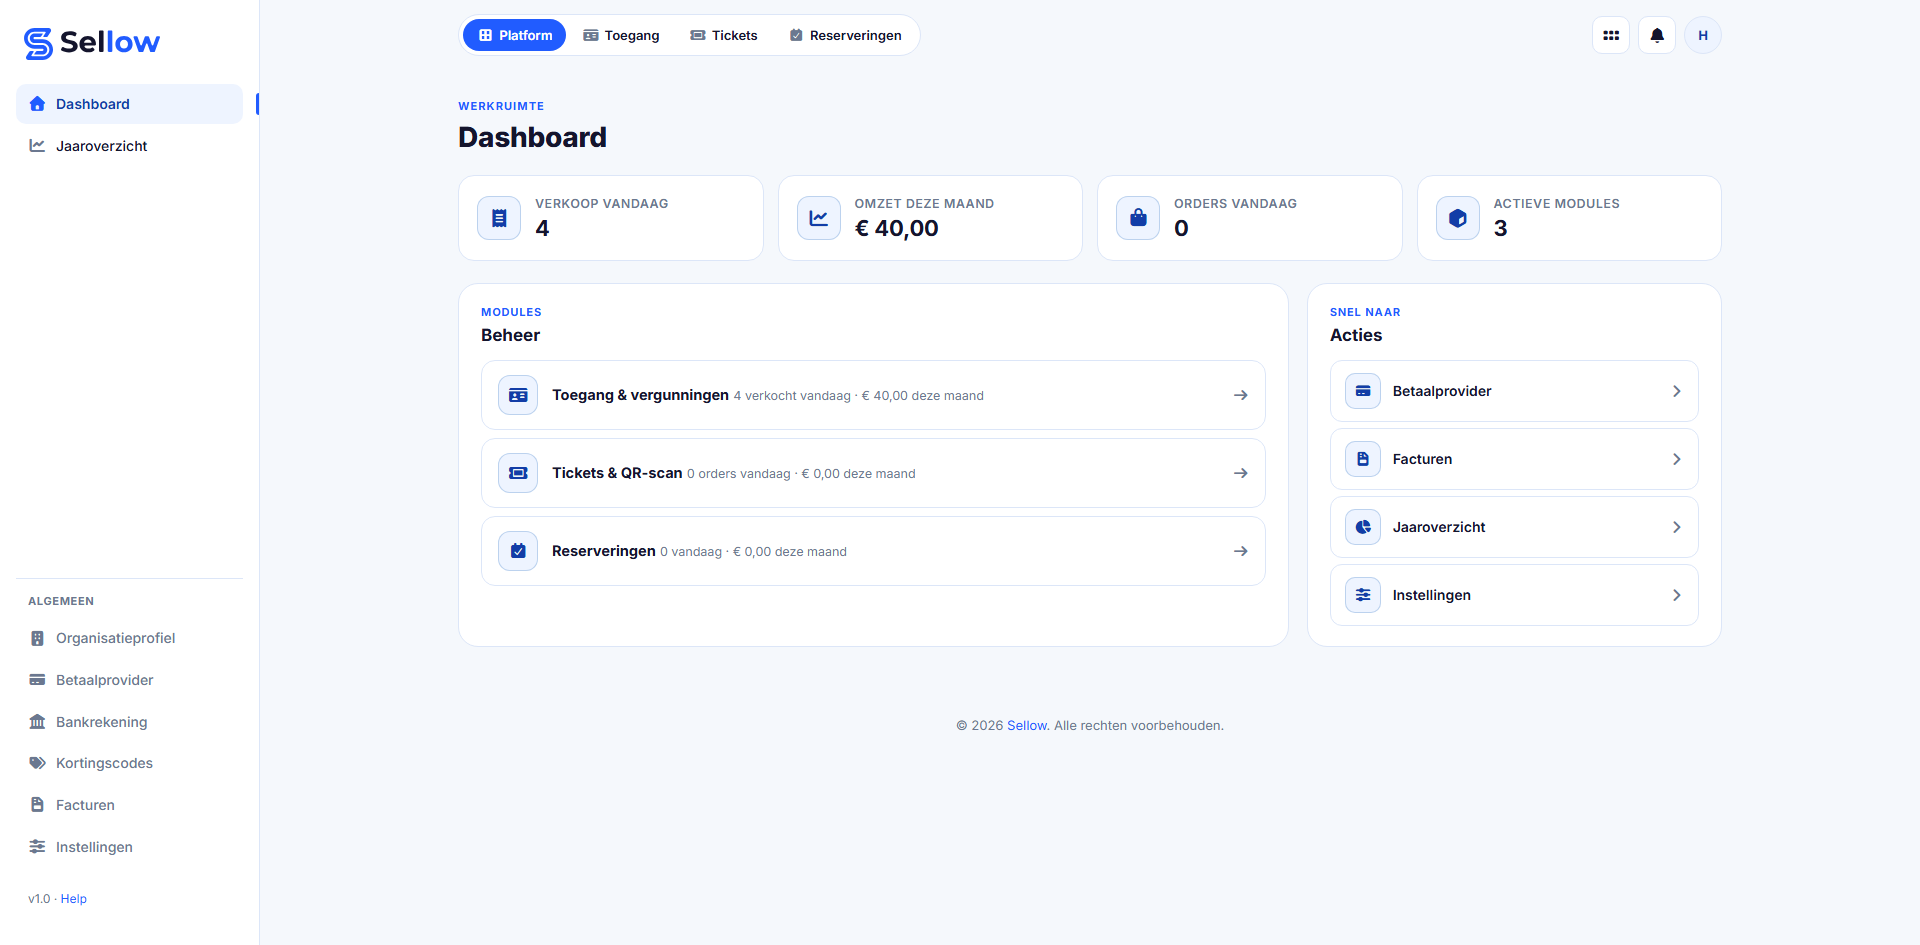Click the Kortingscodes tags icon
The width and height of the screenshot is (1920, 945).
pyautogui.click(x=37, y=763)
